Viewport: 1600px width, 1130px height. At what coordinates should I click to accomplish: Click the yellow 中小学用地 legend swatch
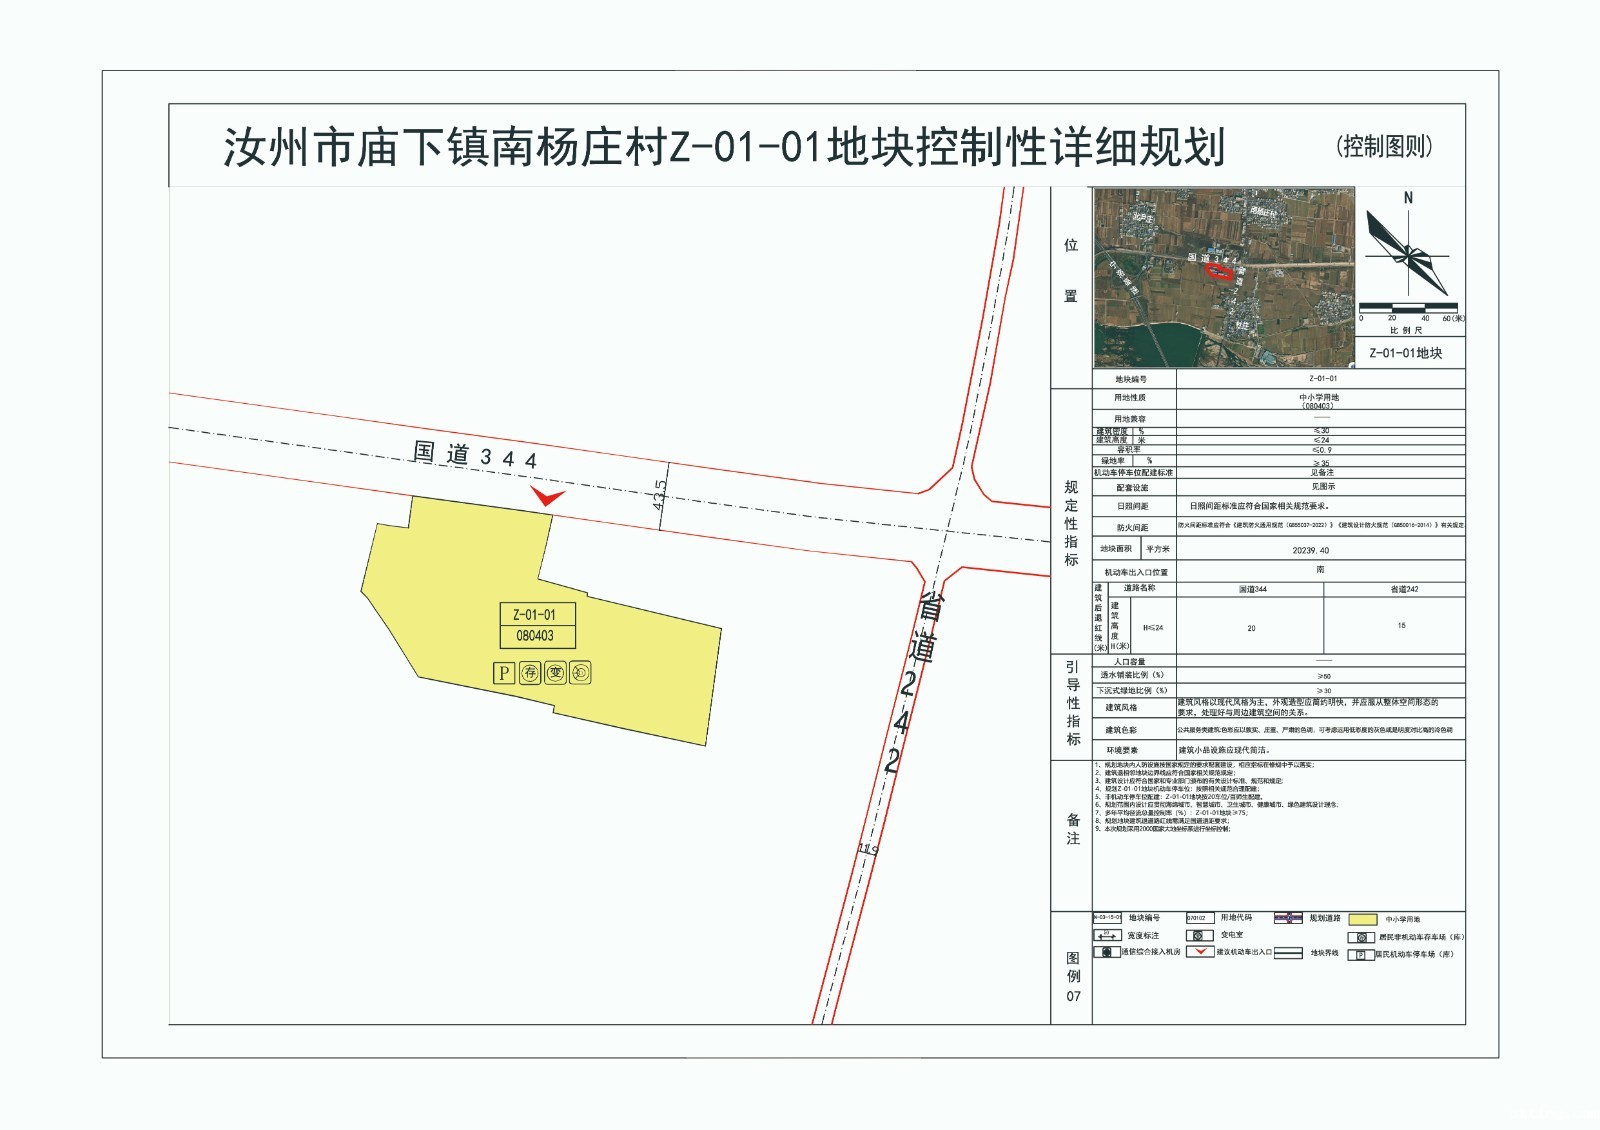[x=1362, y=919]
